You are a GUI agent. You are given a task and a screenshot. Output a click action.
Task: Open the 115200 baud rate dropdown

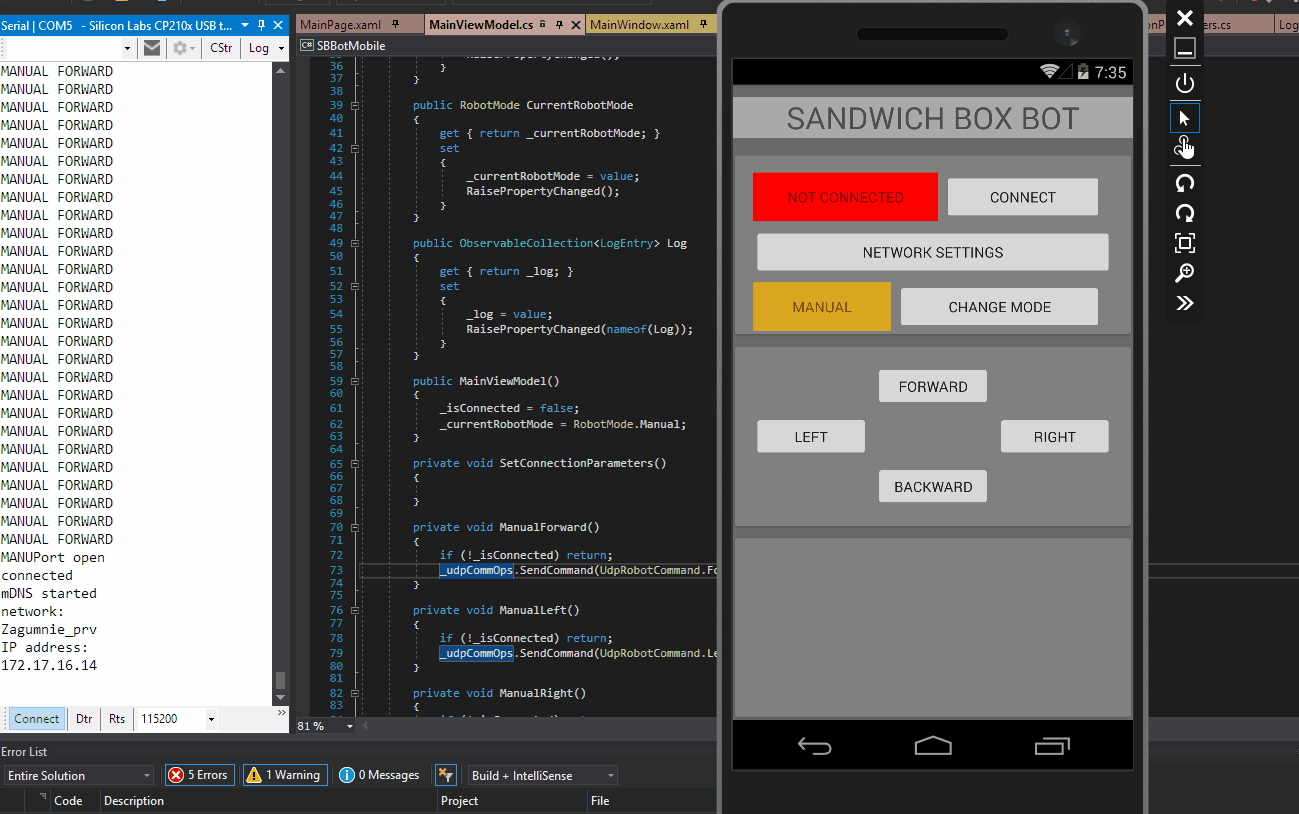tap(177, 719)
